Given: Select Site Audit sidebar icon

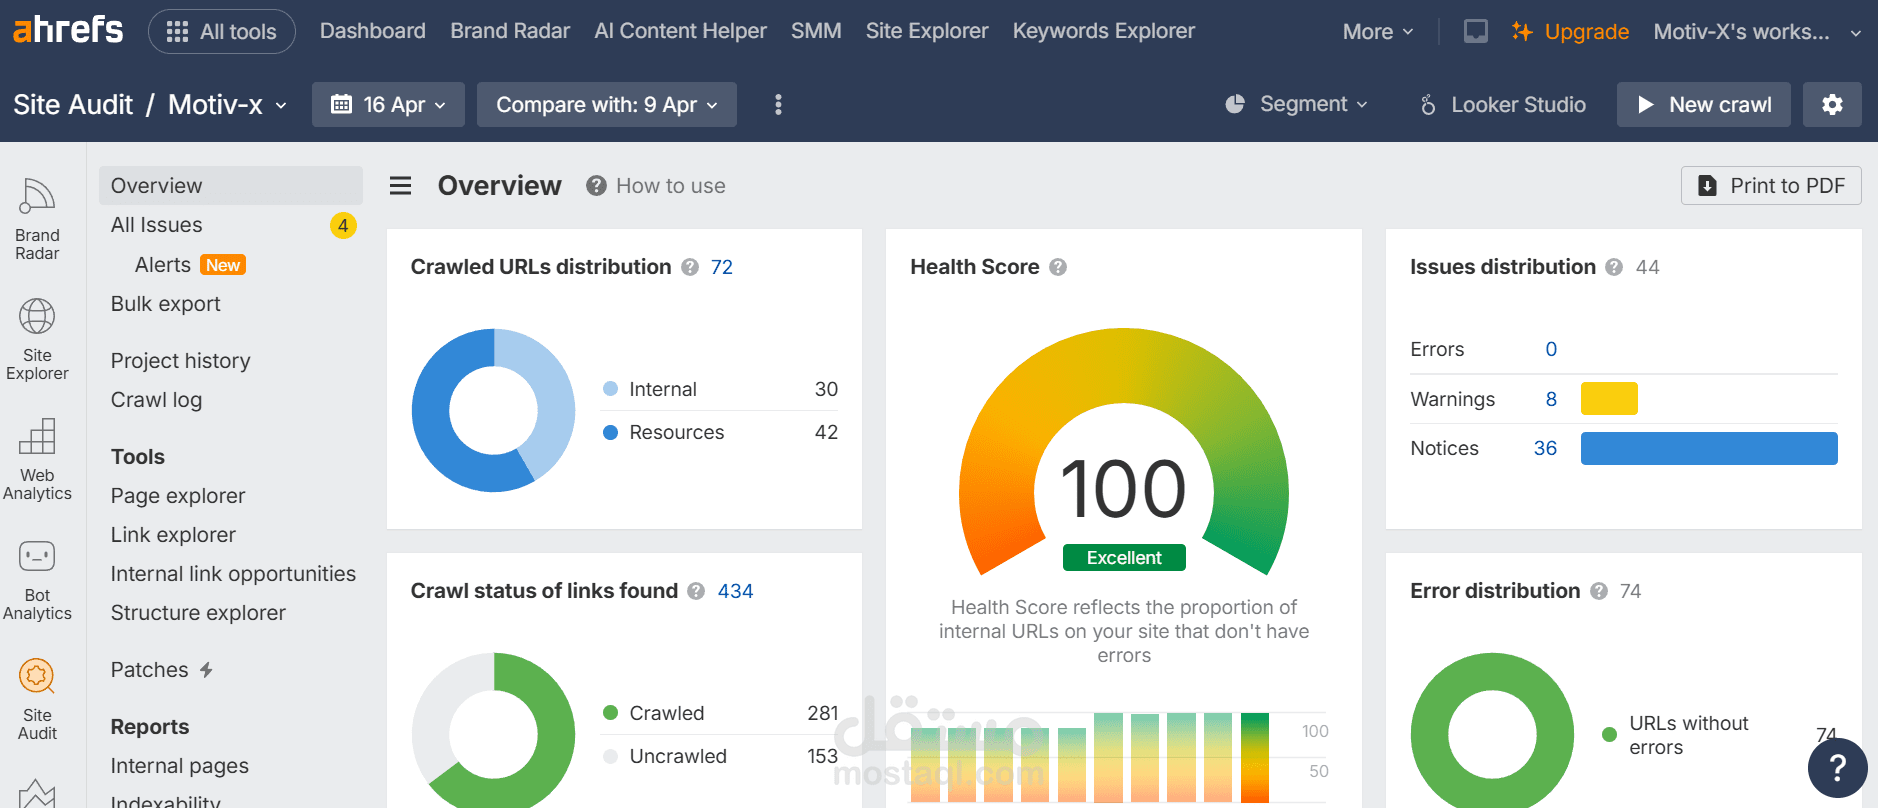Looking at the screenshot, I should (x=37, y=698).
